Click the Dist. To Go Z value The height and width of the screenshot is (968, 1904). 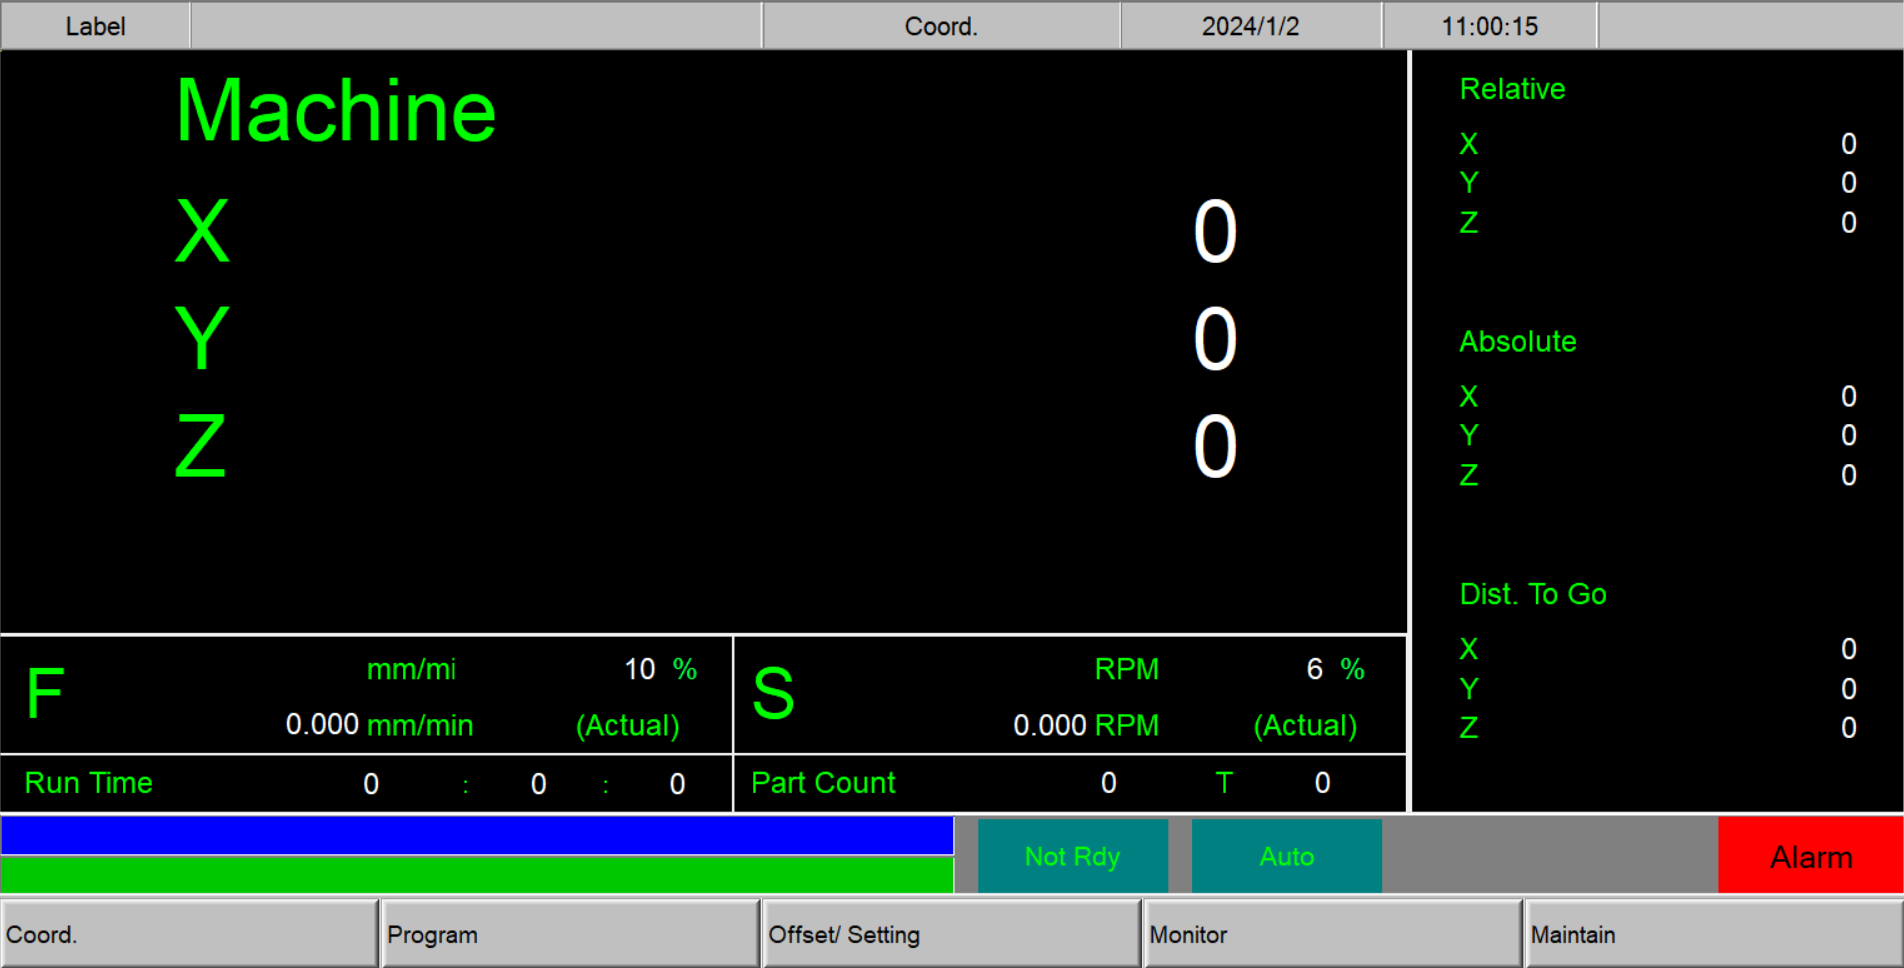point(1848,728)
